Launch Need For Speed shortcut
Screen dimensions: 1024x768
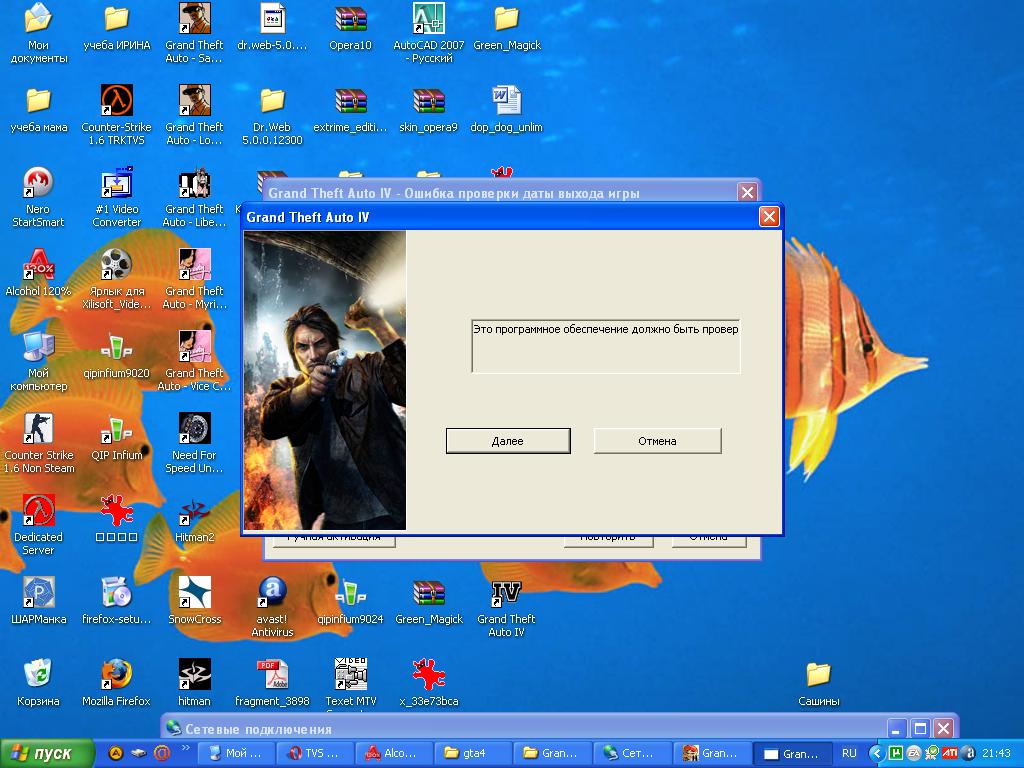pos(194,430)
